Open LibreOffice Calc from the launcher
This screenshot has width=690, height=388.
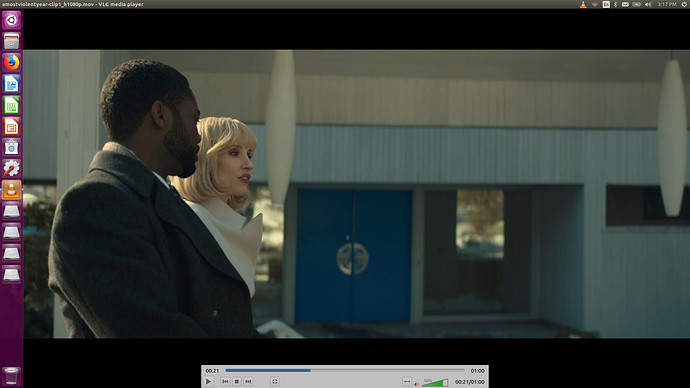(11, 105)
